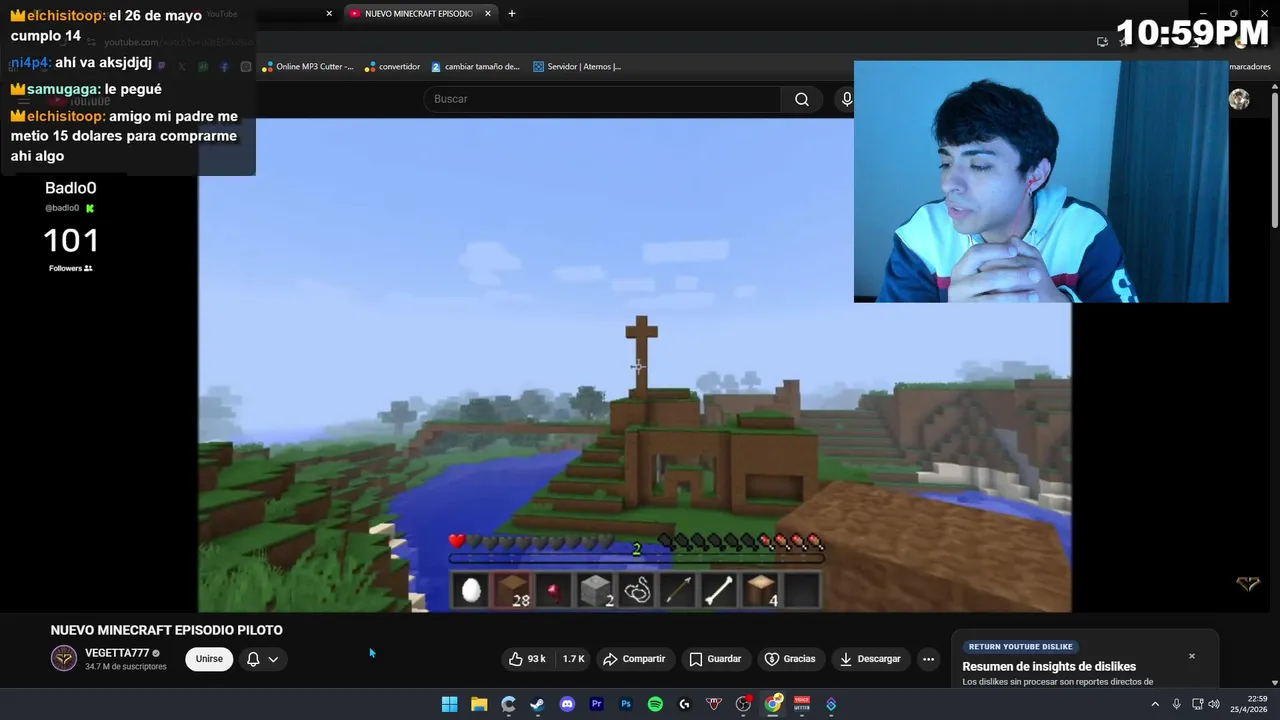Open the 22:59 clock and date
The image size is (1280, 720).
tap(1249, 704)
